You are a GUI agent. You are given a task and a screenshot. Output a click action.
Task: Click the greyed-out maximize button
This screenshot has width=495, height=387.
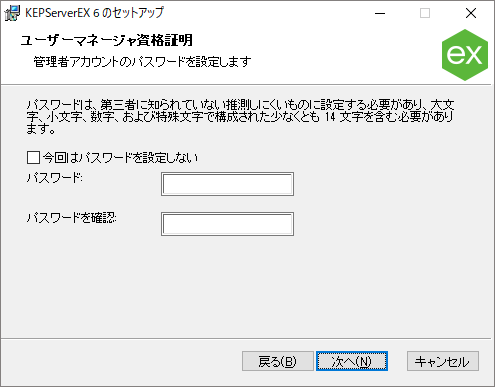(x=425, y=13)
